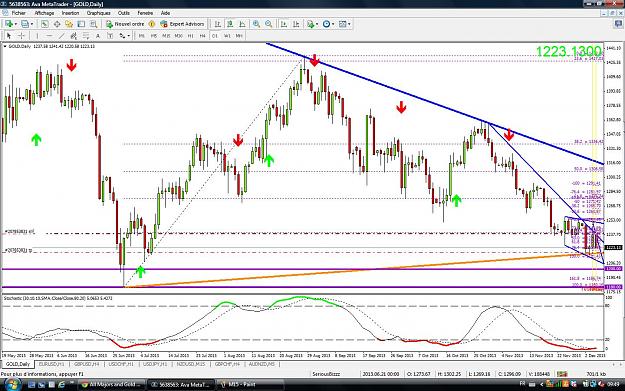Toggle the Market Watch window icon
This screenshot has width=625, height=391.
tap(45, 24)
